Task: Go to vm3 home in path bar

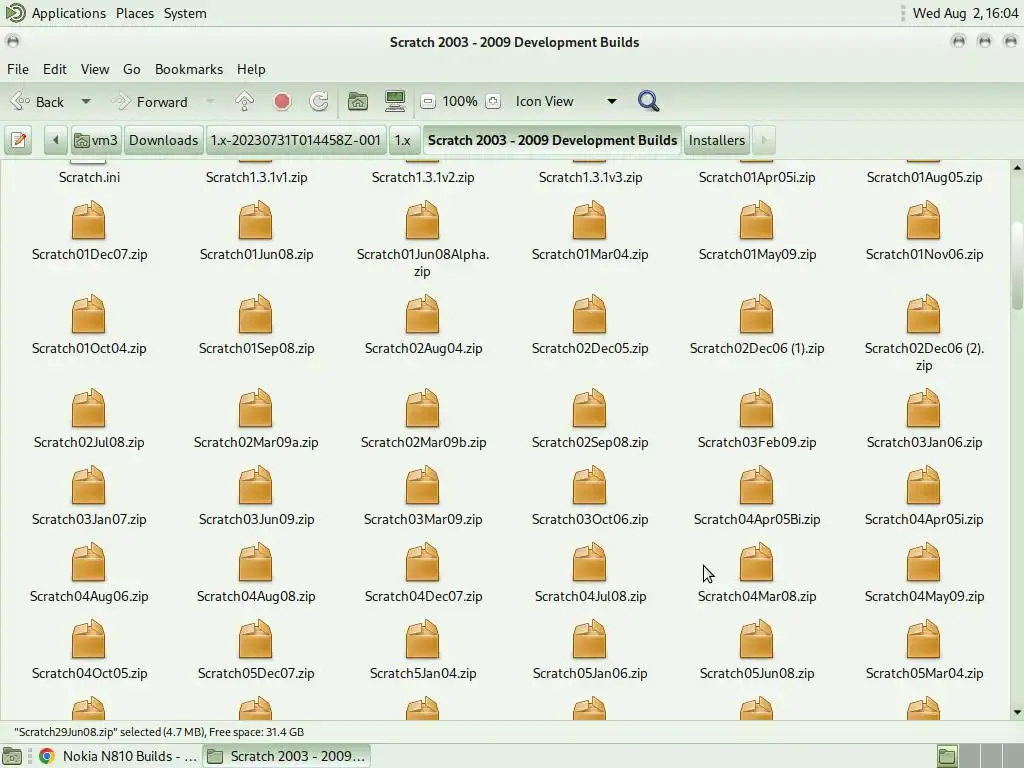Action: point(96,140)
